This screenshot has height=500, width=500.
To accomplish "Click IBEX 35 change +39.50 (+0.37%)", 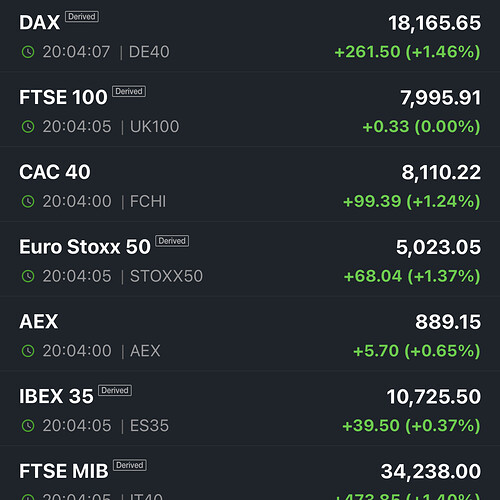I will click(411, 426).
